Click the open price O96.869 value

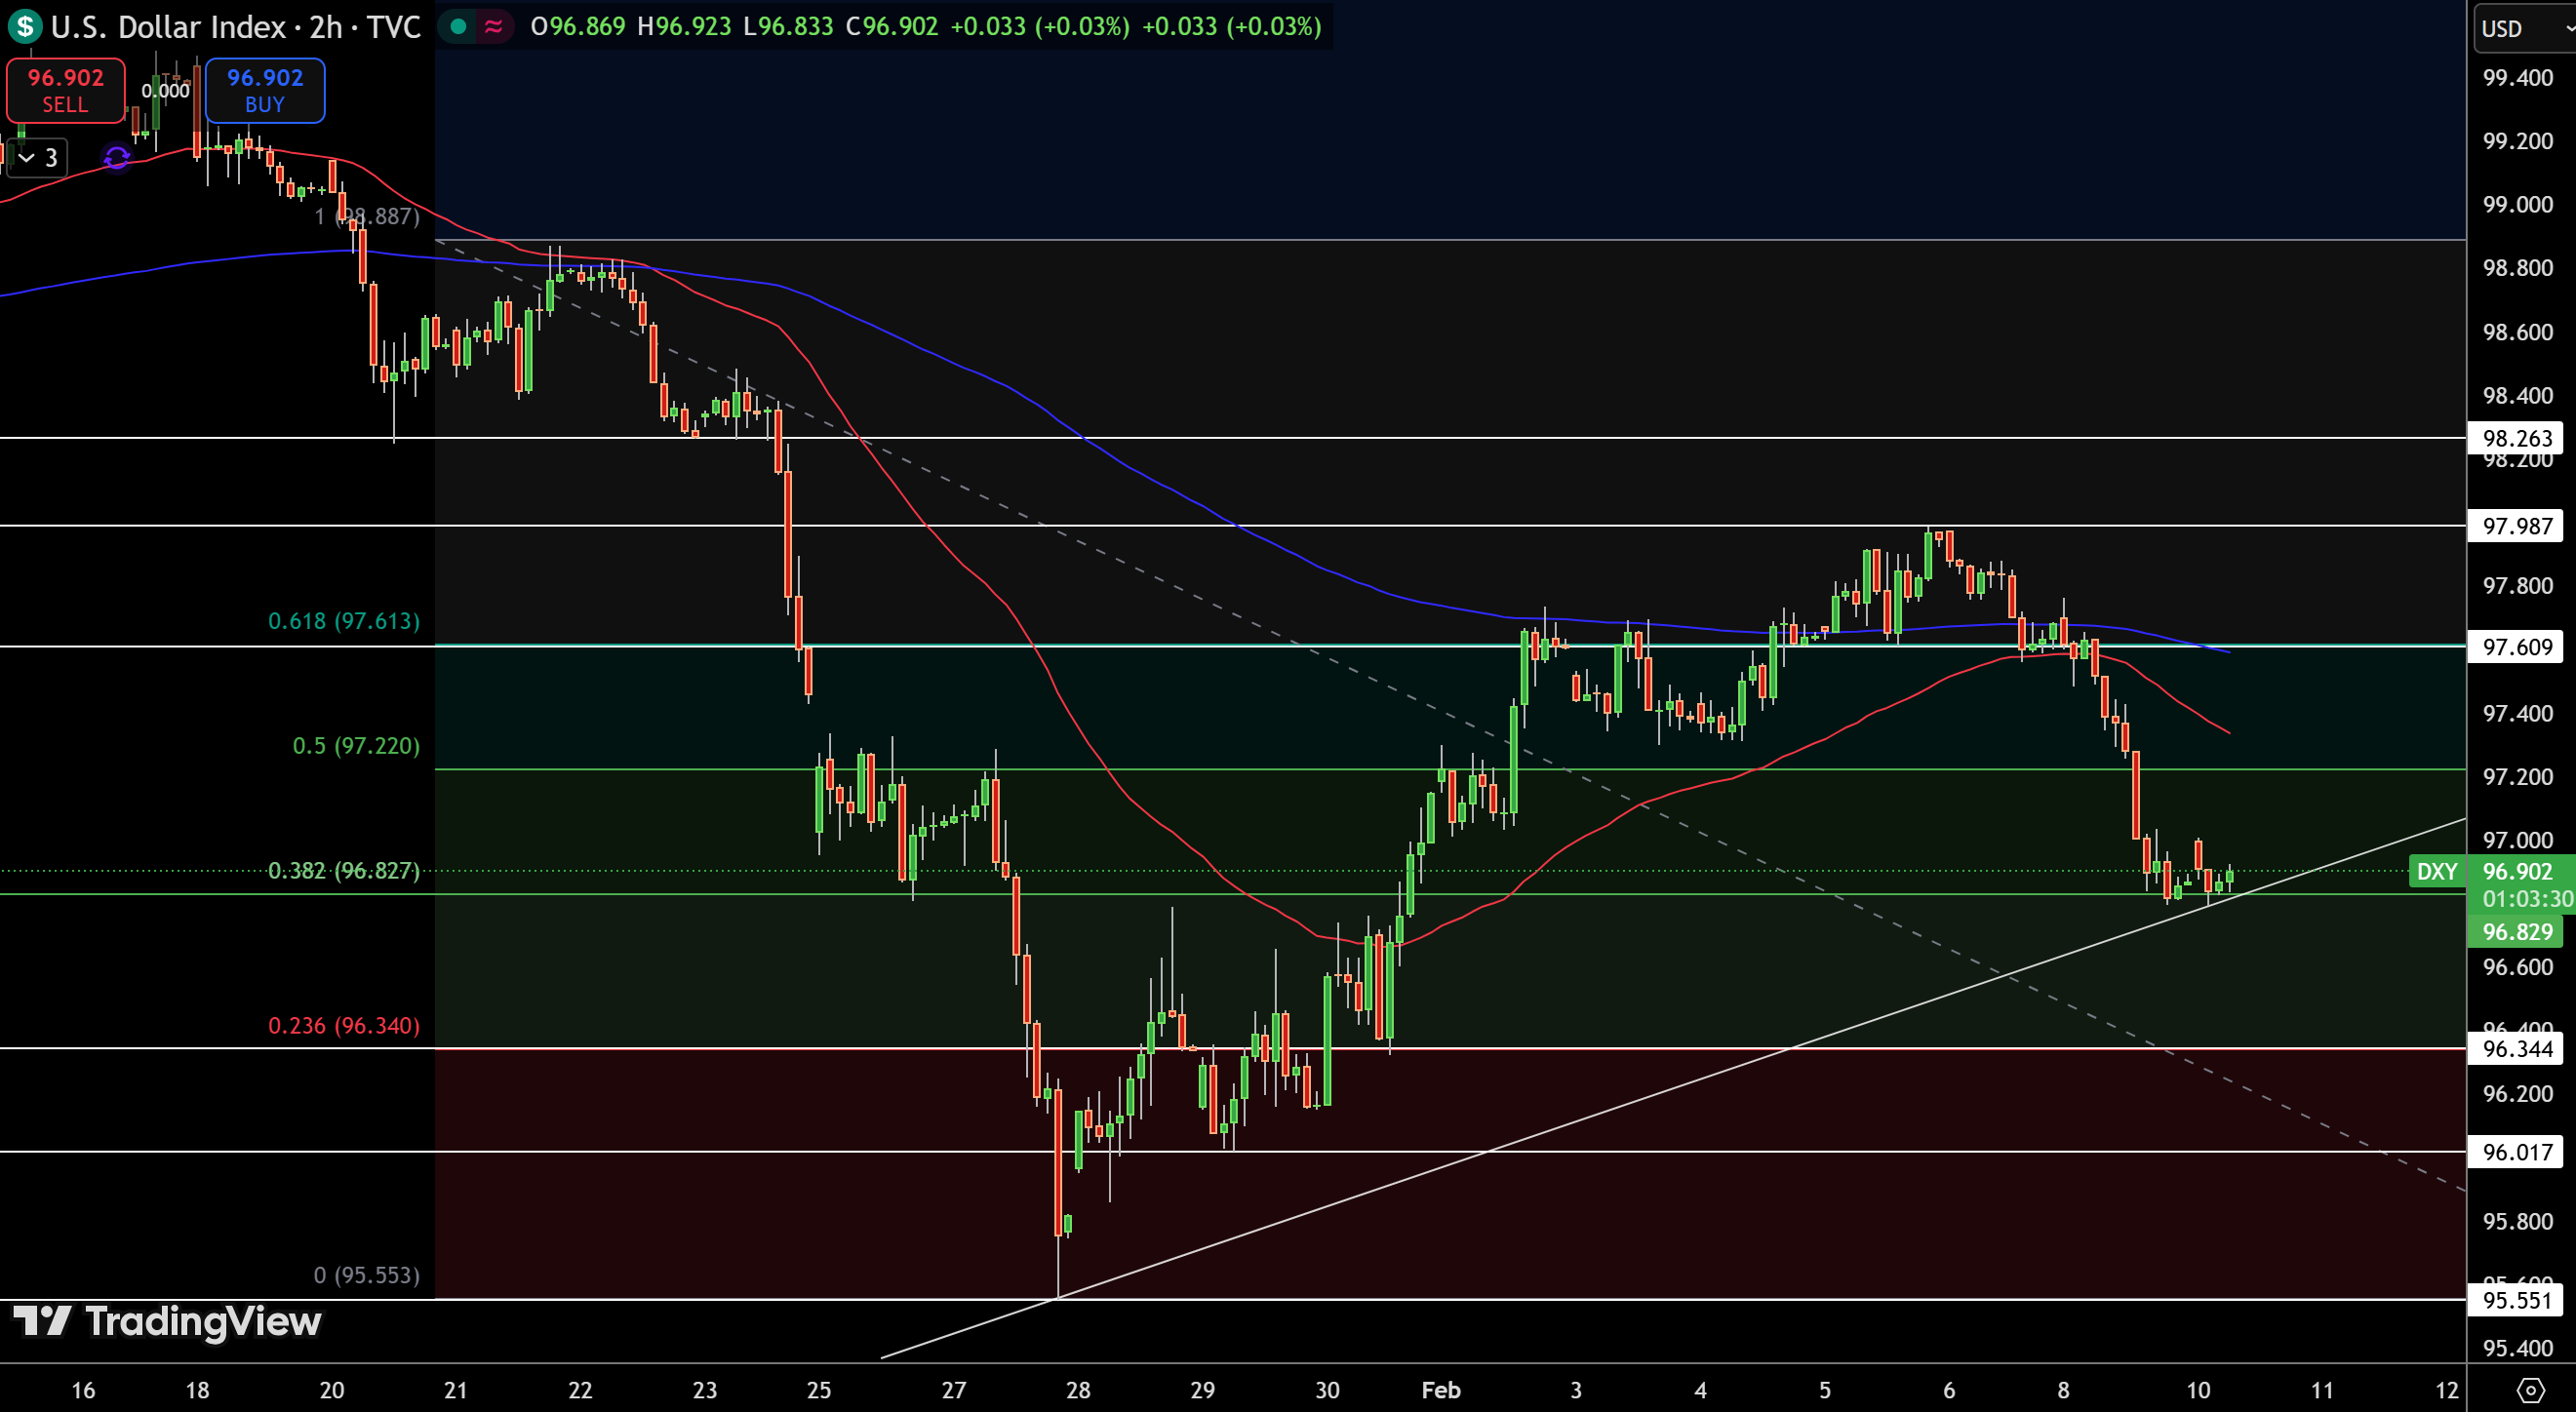click(x=578, y=26)
